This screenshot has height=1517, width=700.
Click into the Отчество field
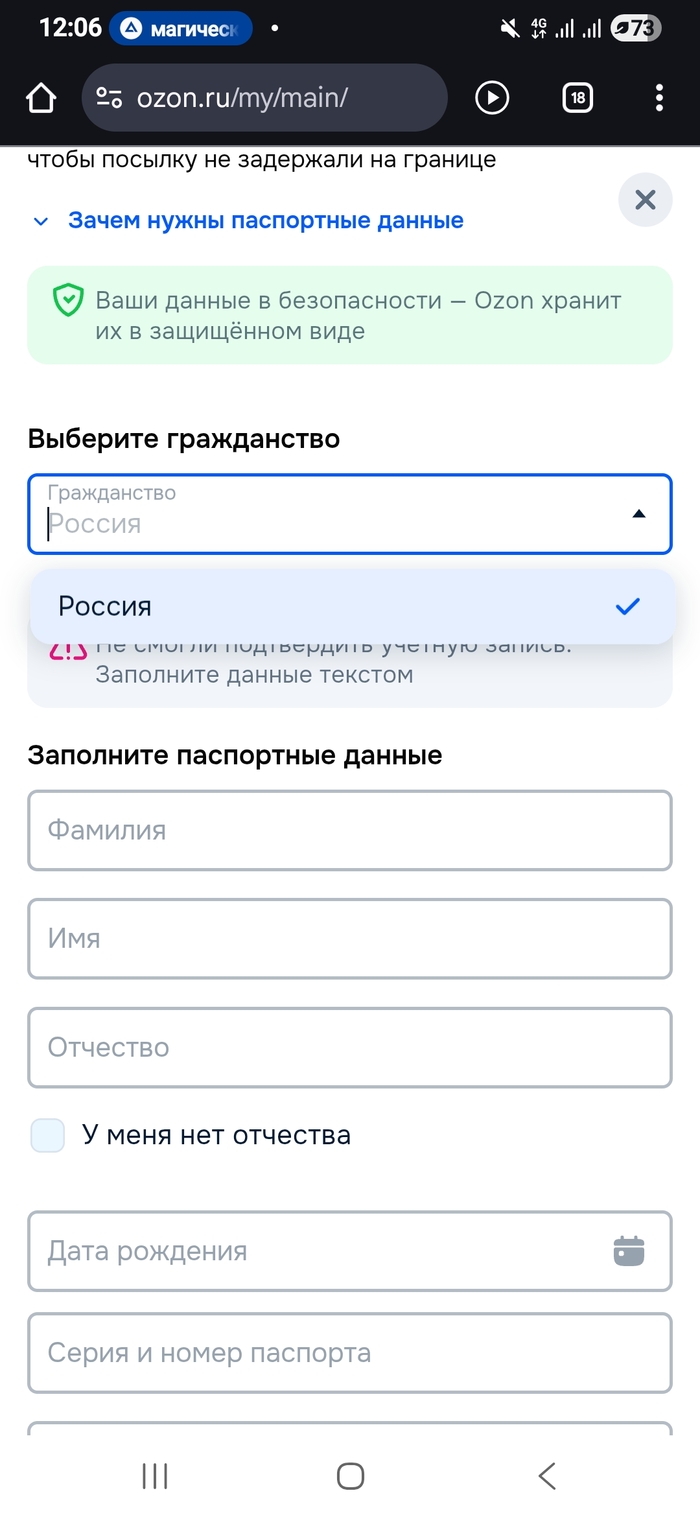pos(350,1048)
